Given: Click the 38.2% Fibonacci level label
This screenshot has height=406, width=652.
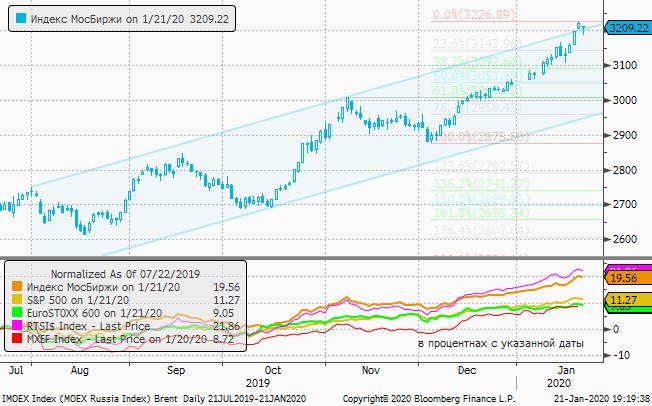Looking at the screenshot, I should coord(477,62).
